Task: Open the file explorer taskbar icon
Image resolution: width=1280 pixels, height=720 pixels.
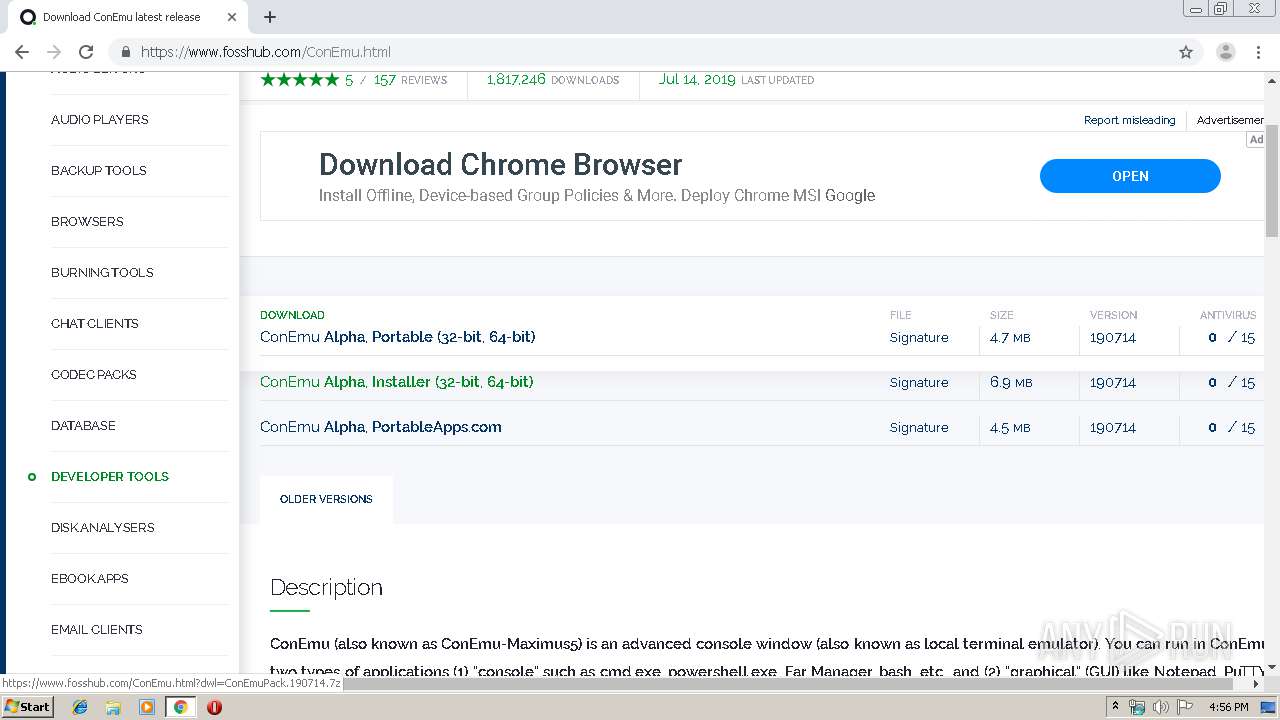Action: (113, 707)
